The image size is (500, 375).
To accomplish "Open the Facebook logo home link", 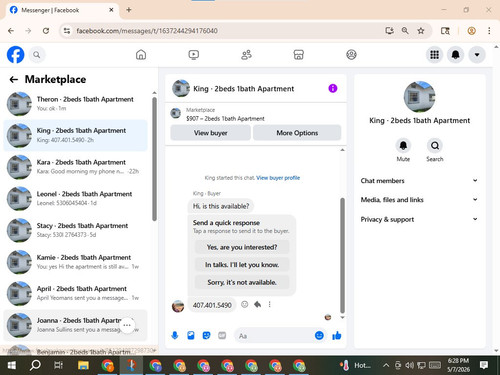I will 15,55.
